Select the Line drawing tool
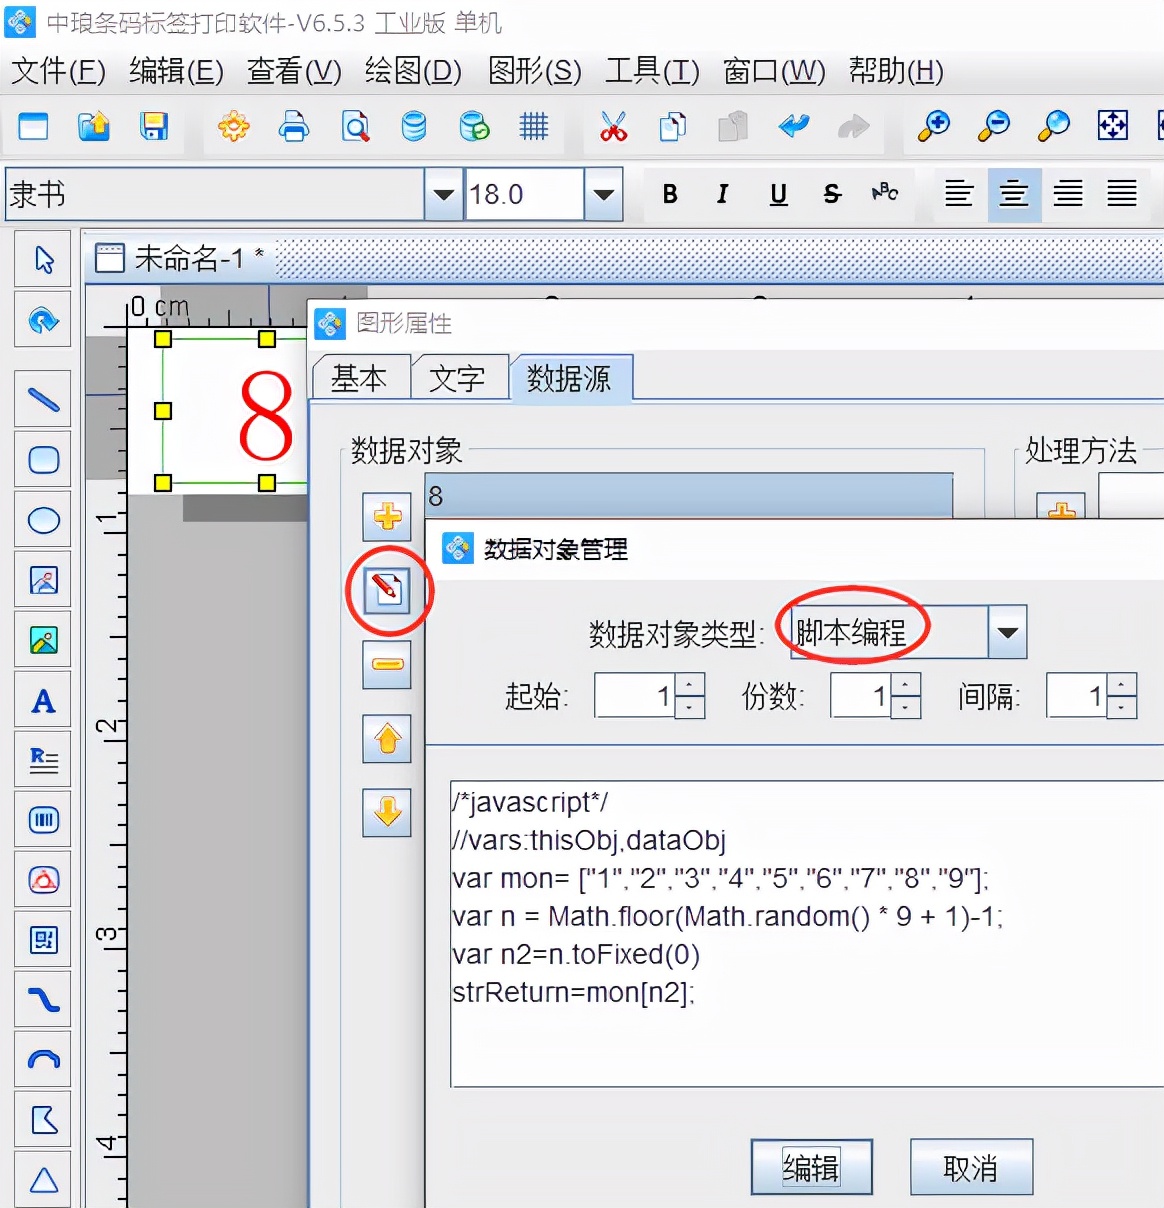 (42, 398)
